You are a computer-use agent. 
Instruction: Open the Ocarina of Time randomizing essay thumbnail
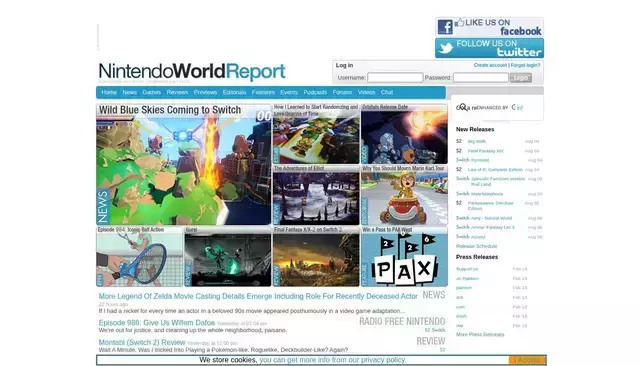click(316, 134)
